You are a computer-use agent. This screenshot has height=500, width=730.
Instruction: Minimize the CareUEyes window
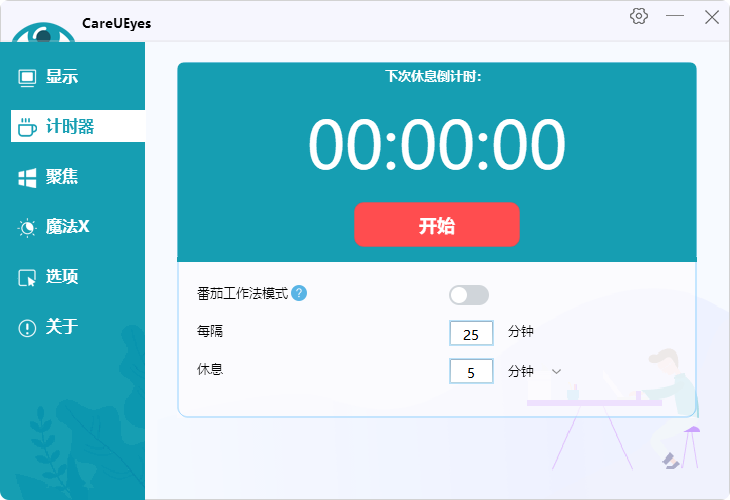pyautogui.click(x=675, y=16)
